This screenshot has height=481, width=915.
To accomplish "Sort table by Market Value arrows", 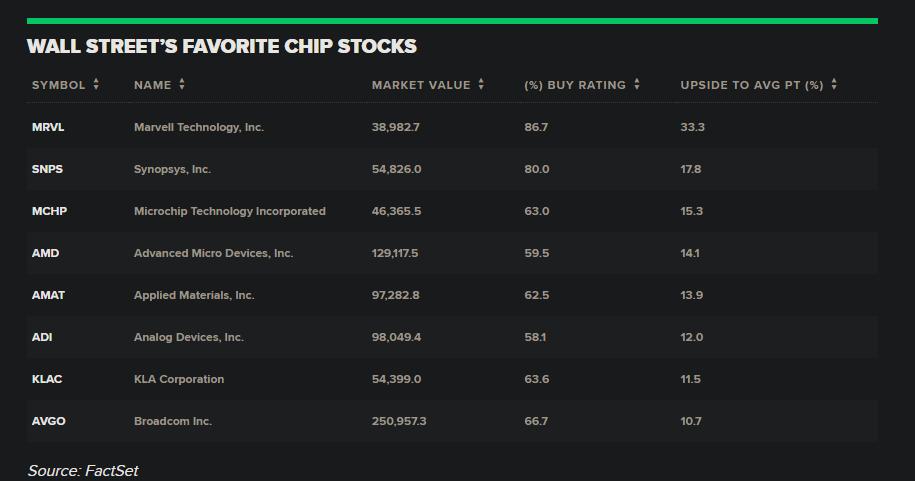I will click(x=481, y=84).
